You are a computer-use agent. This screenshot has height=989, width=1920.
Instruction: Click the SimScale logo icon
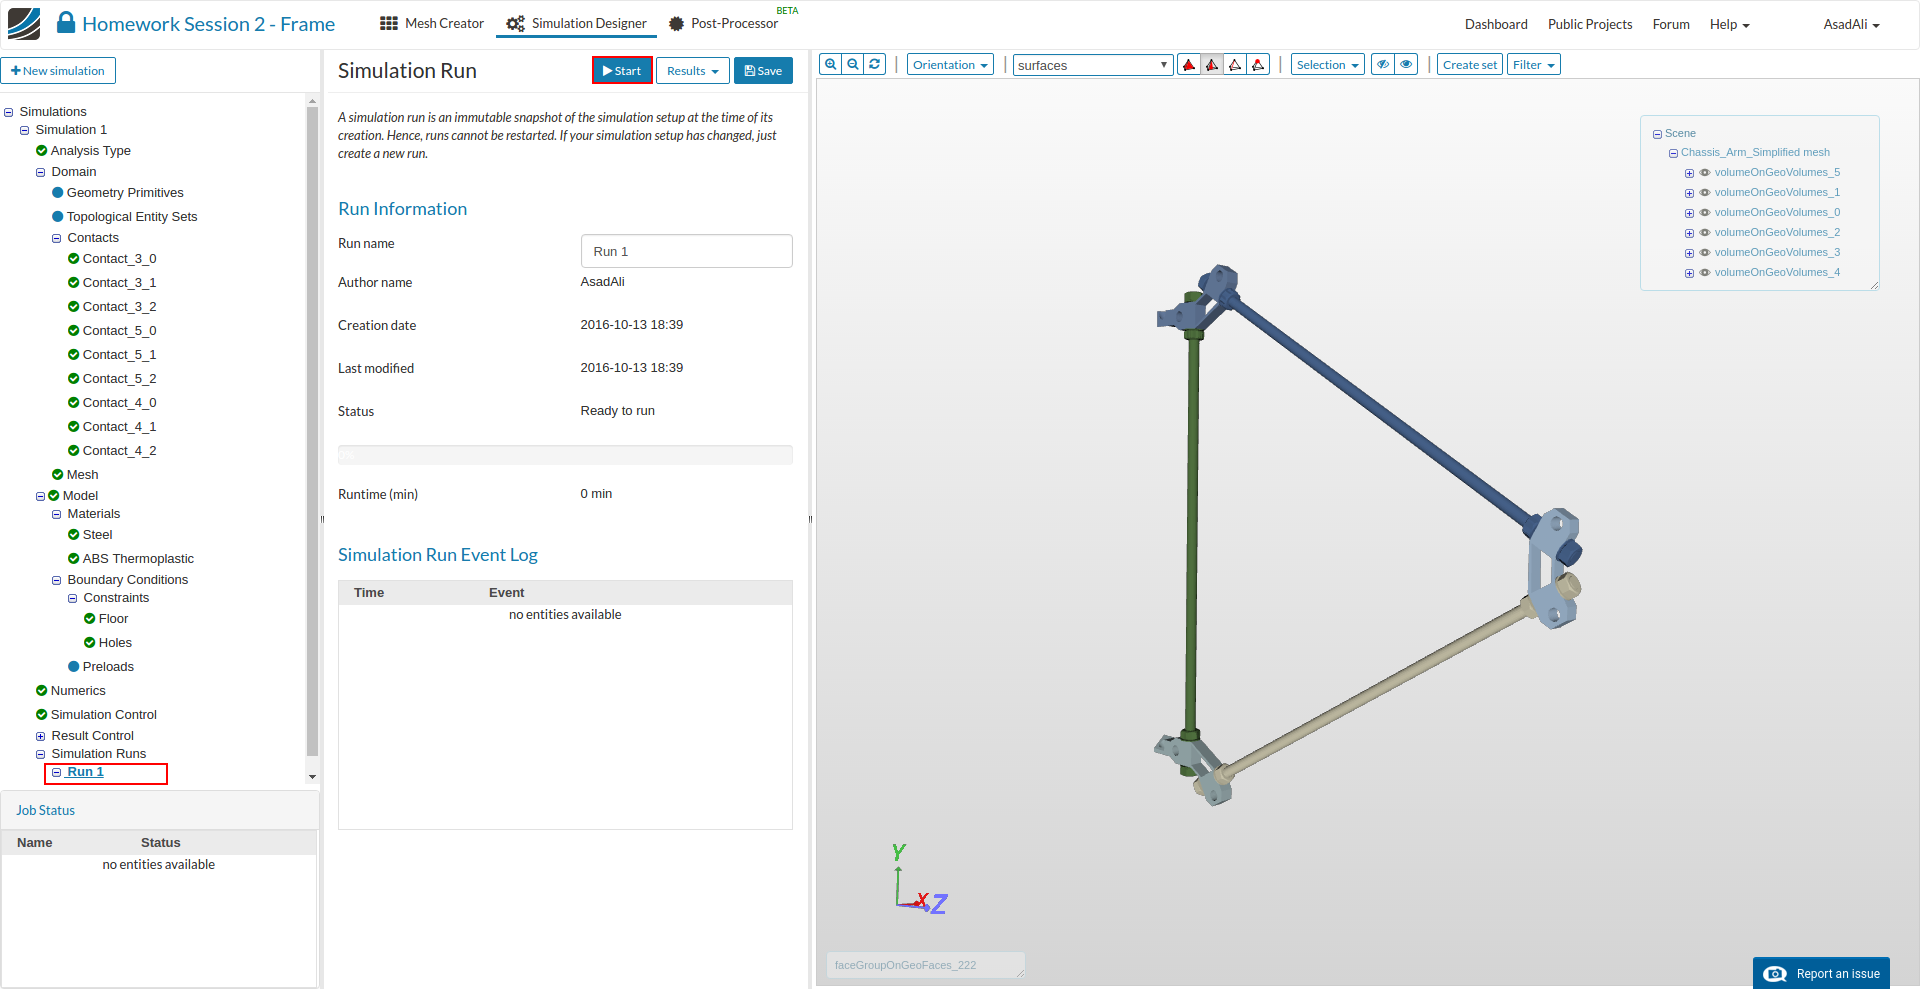coord(24,24)
